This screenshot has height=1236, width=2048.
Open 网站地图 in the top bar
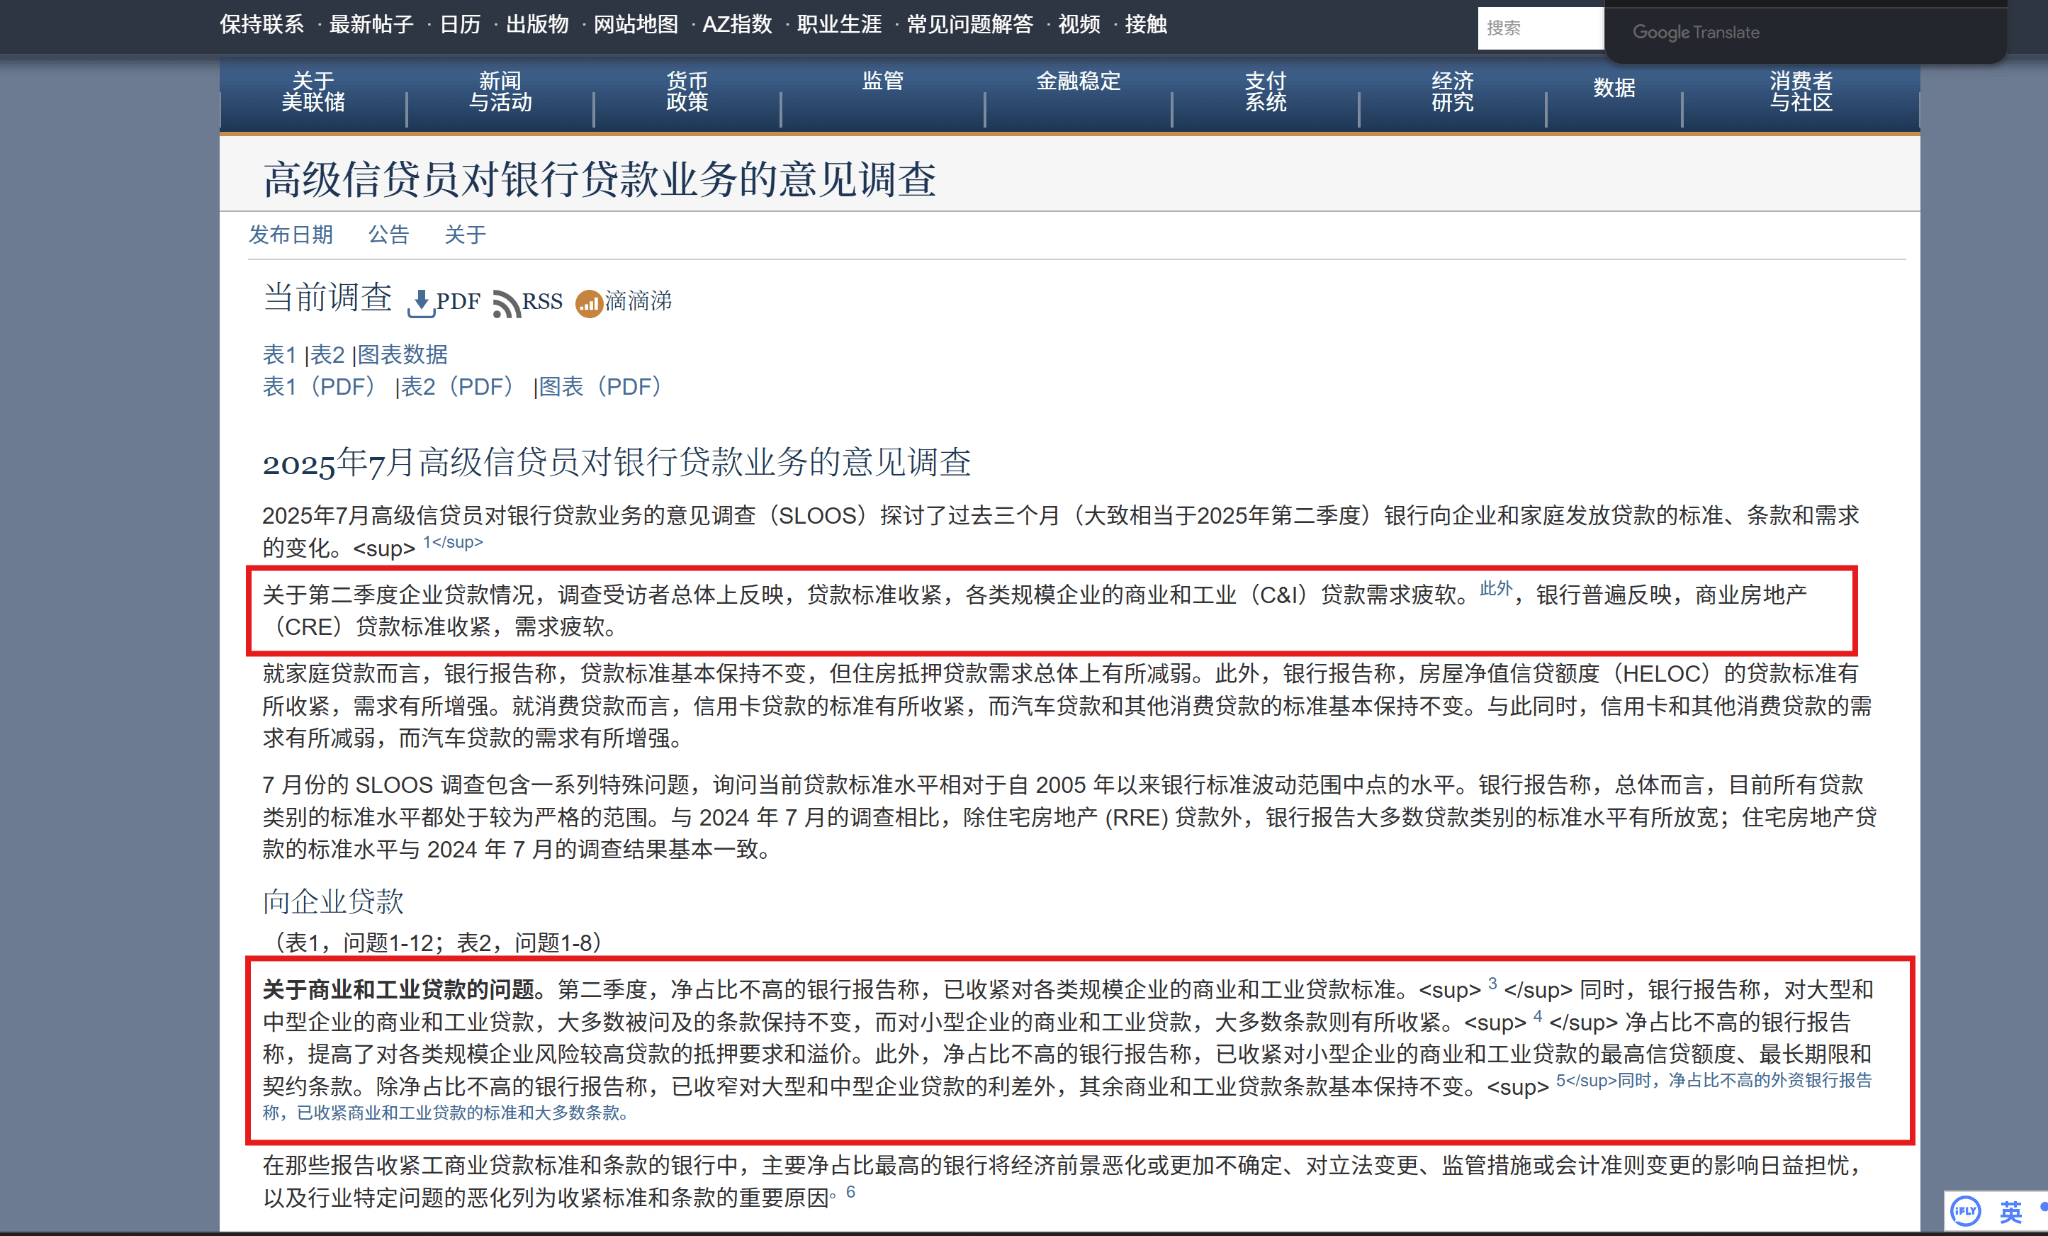coord(636,24)
